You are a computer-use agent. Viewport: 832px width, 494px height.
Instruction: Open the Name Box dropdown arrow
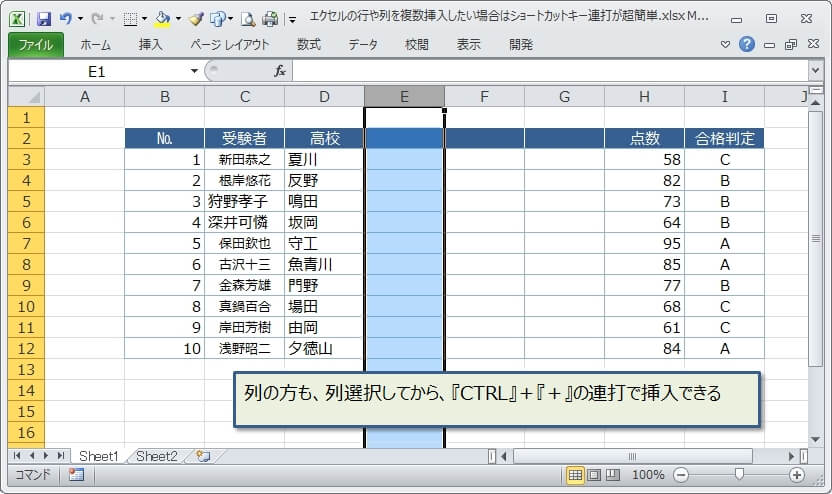pos(194,71)
